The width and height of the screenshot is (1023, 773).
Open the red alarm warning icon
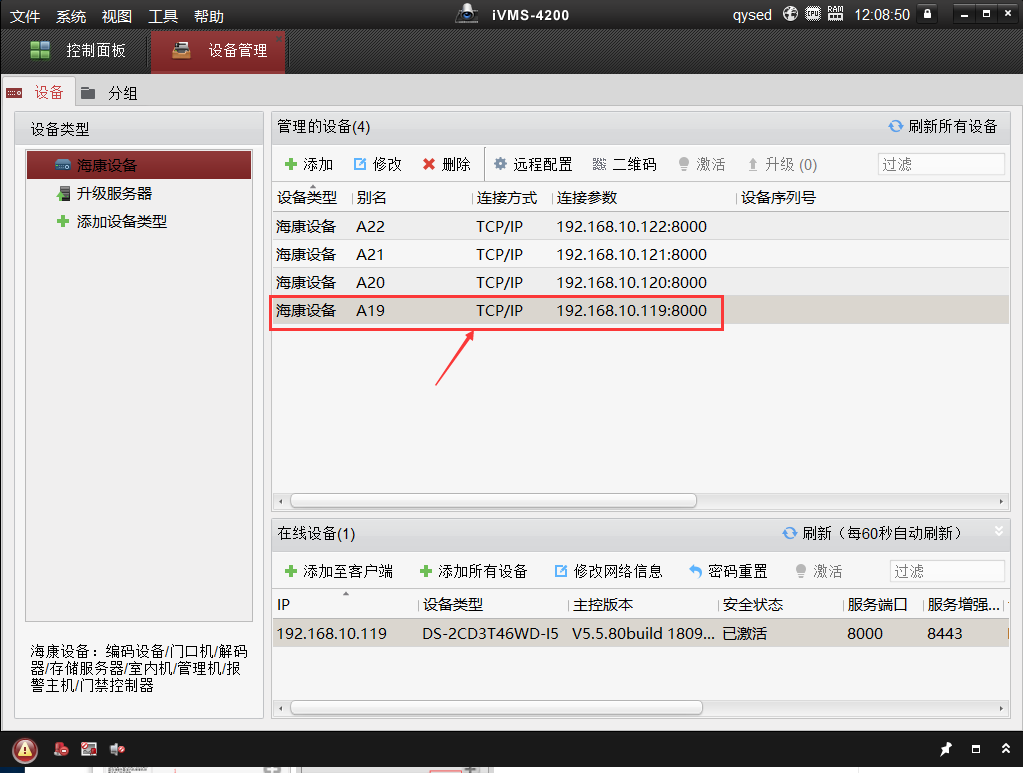(25, 749)
